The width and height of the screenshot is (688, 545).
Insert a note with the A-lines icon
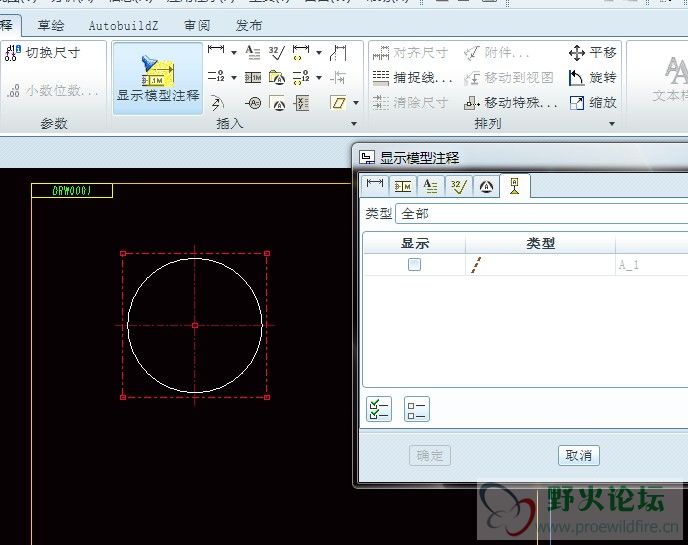pos(253,53)
